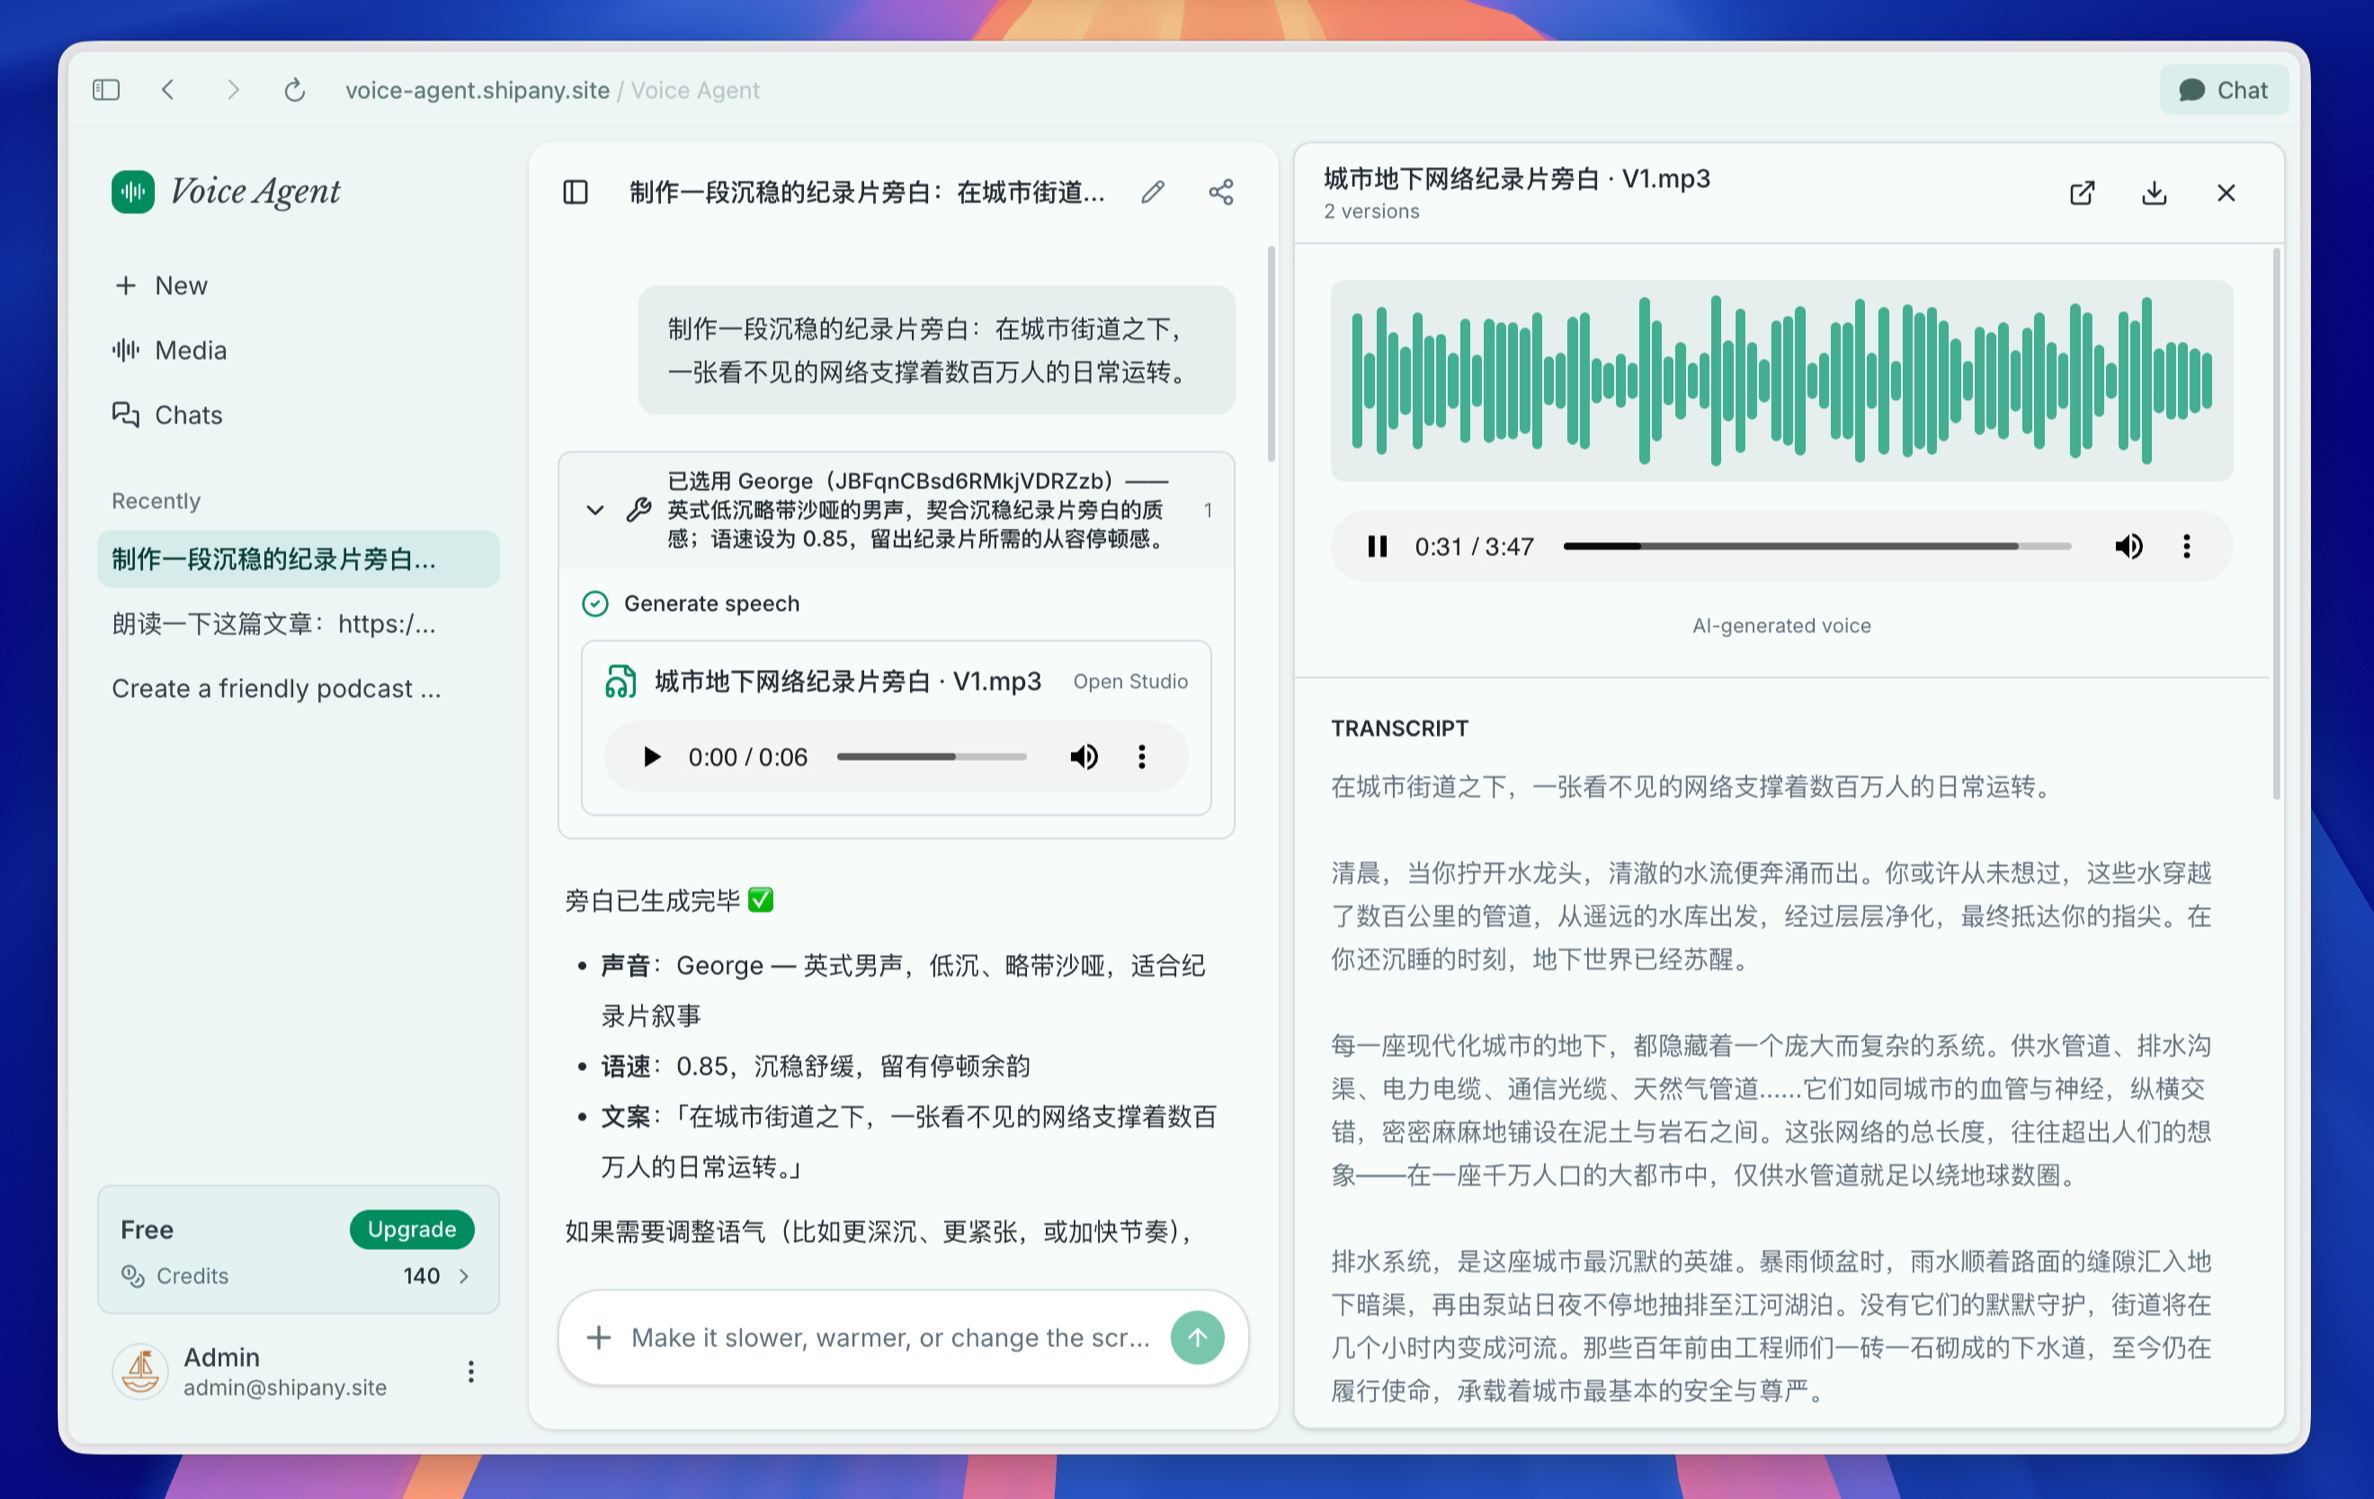The width and height of the screenshot is (2374, 1499).
Task: Go forward with the browser forward arrow
Action: click(233, 90)
